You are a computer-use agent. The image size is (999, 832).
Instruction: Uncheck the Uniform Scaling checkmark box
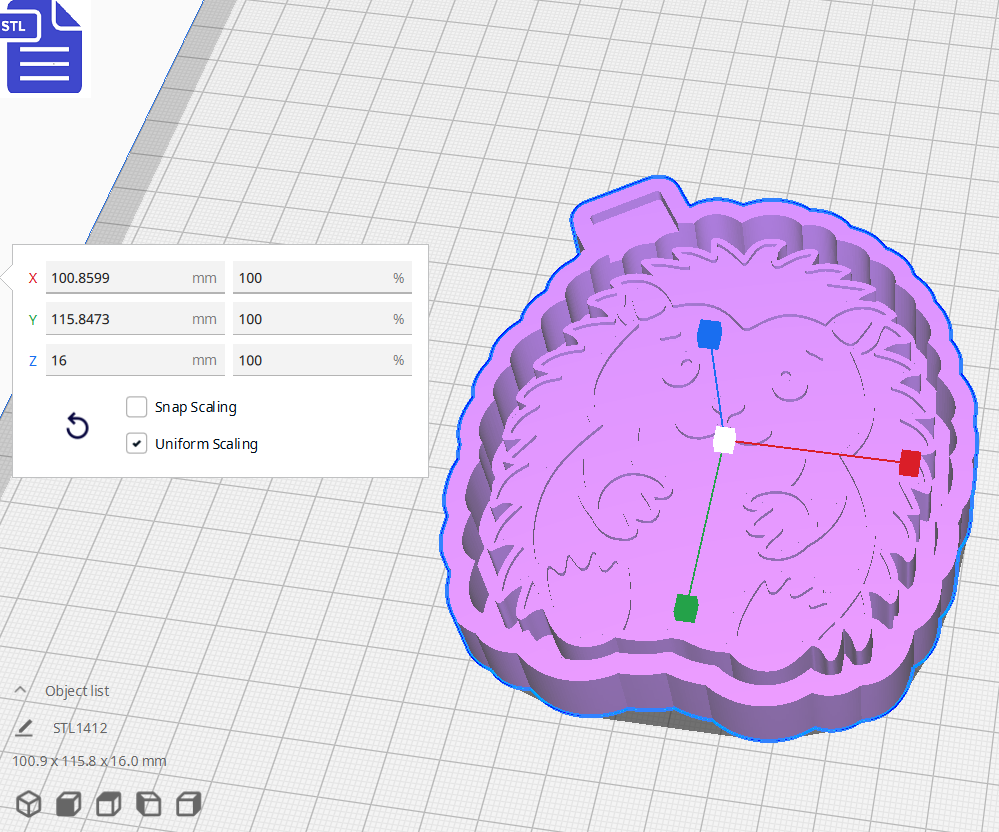click(x=136, y=443)
